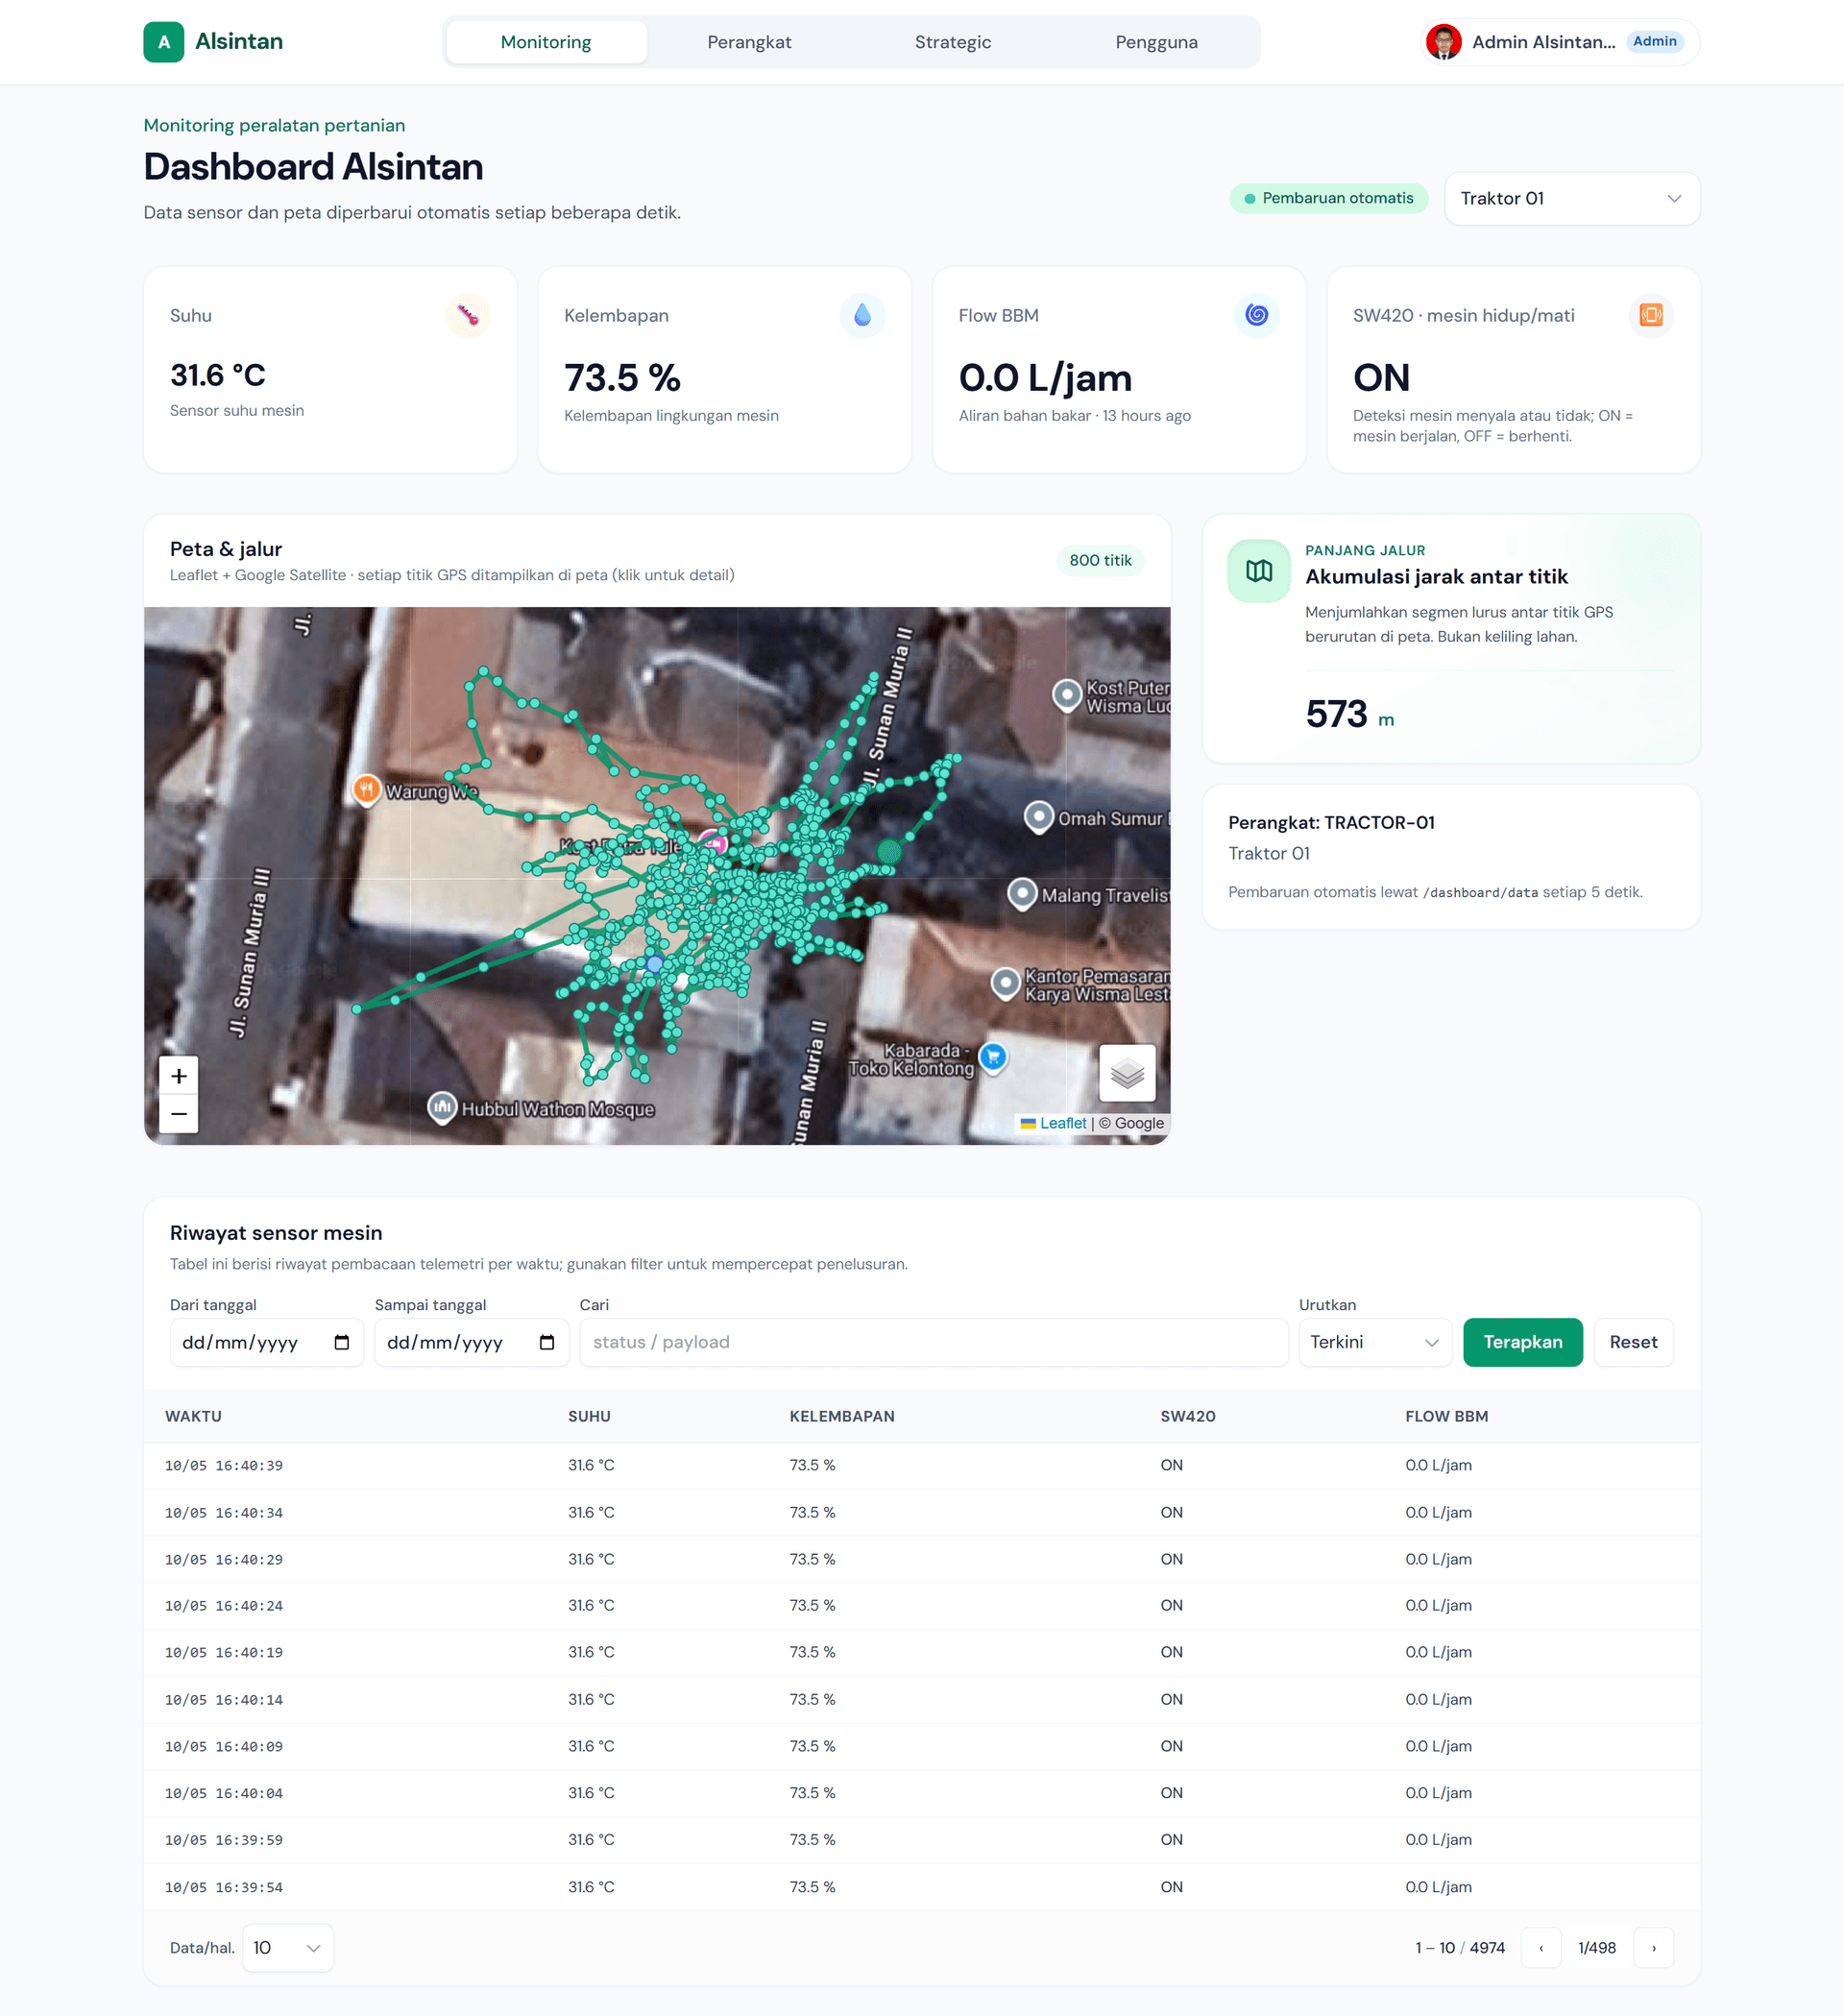
Task: Open the Traktor 01 device dropdown
Action: point(1572,199)
